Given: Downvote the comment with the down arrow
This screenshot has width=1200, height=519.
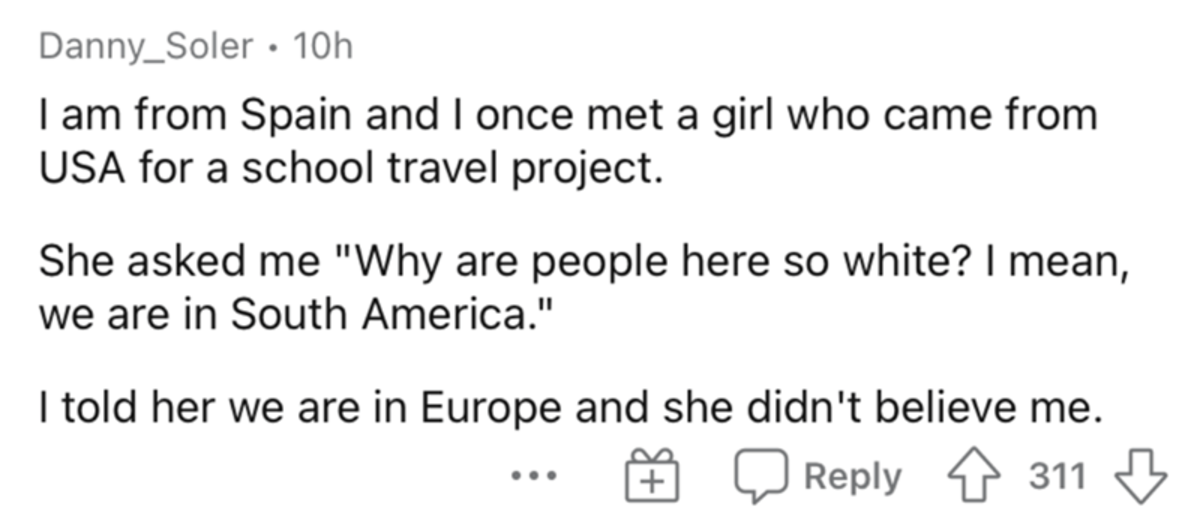Looking at the screenshot, I should (x=1142, y=476).
